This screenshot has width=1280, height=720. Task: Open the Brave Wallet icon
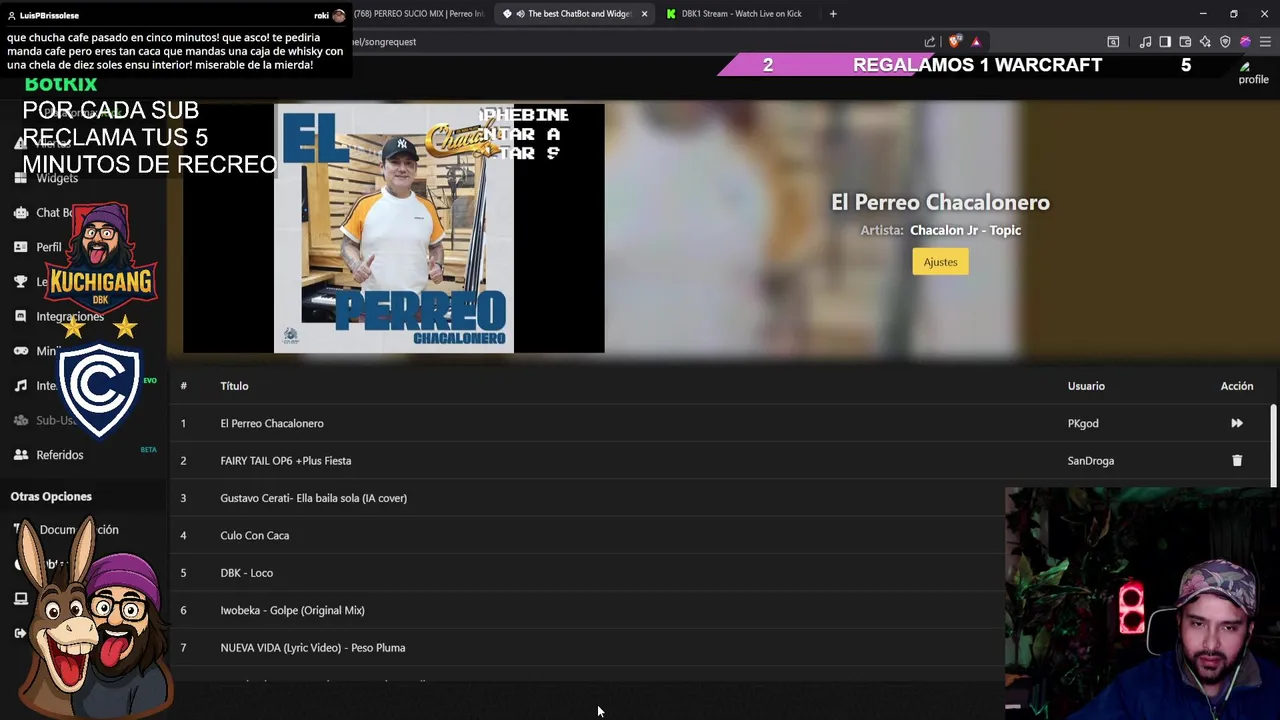(1185, 42)
